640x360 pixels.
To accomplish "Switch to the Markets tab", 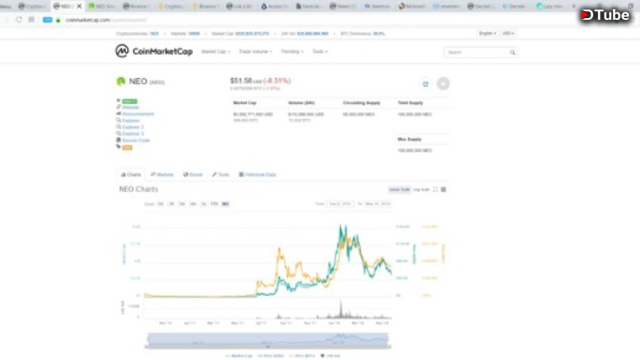I will (x=162, y=175).
